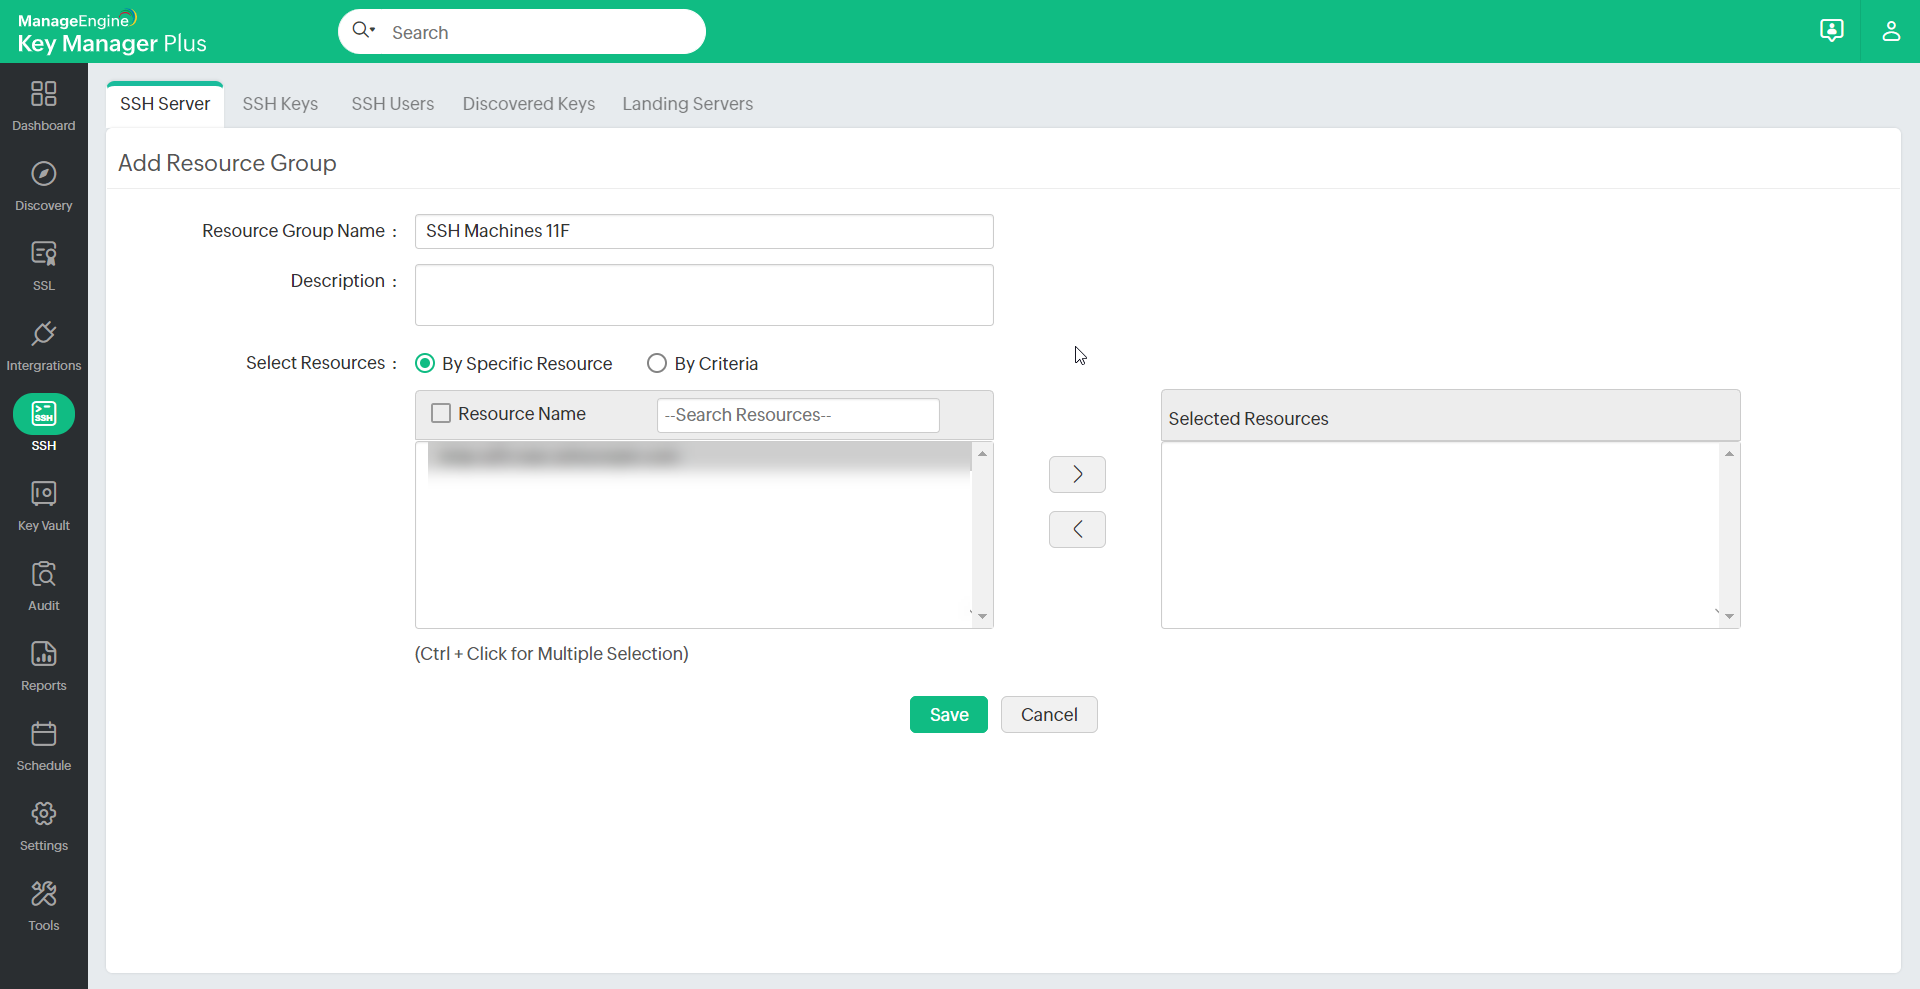Open the search scope dropdown
This screenshot has width=1920, height=989.
pyautogui.click(x=362, y=31)
